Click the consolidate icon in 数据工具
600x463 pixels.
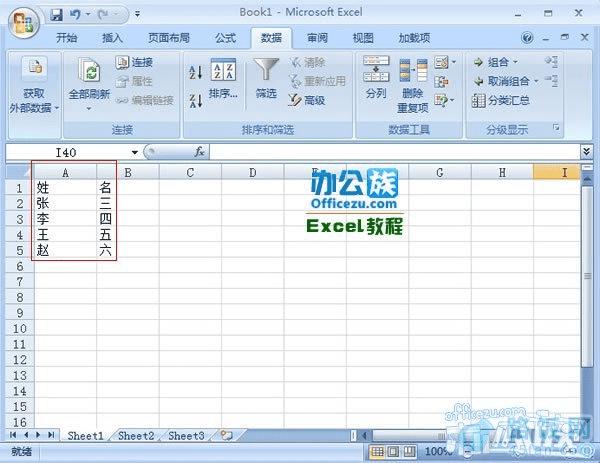[x=441, y=82]
